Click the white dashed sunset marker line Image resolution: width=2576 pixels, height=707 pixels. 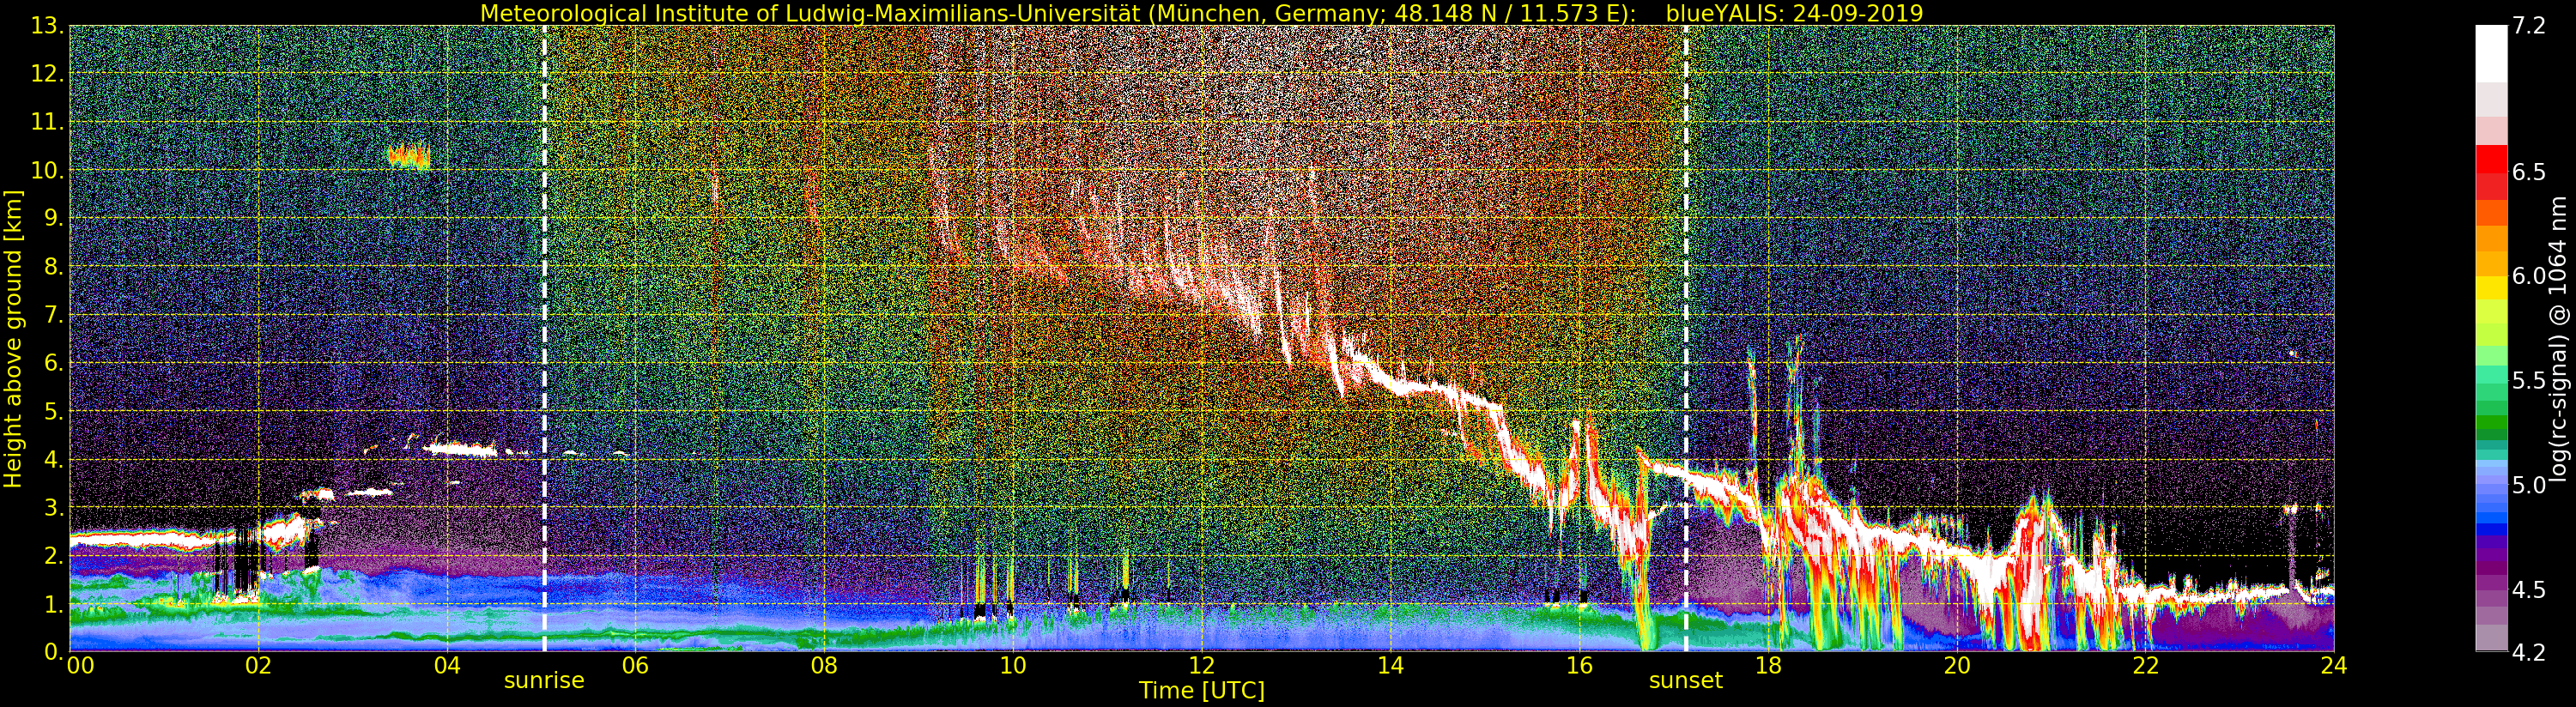click(x=1686, y=339)
